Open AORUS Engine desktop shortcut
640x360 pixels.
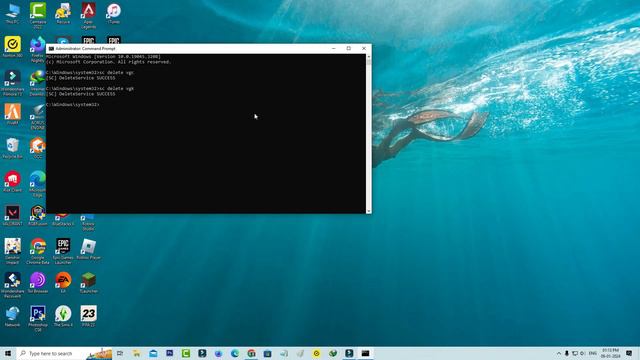point(38,116)
